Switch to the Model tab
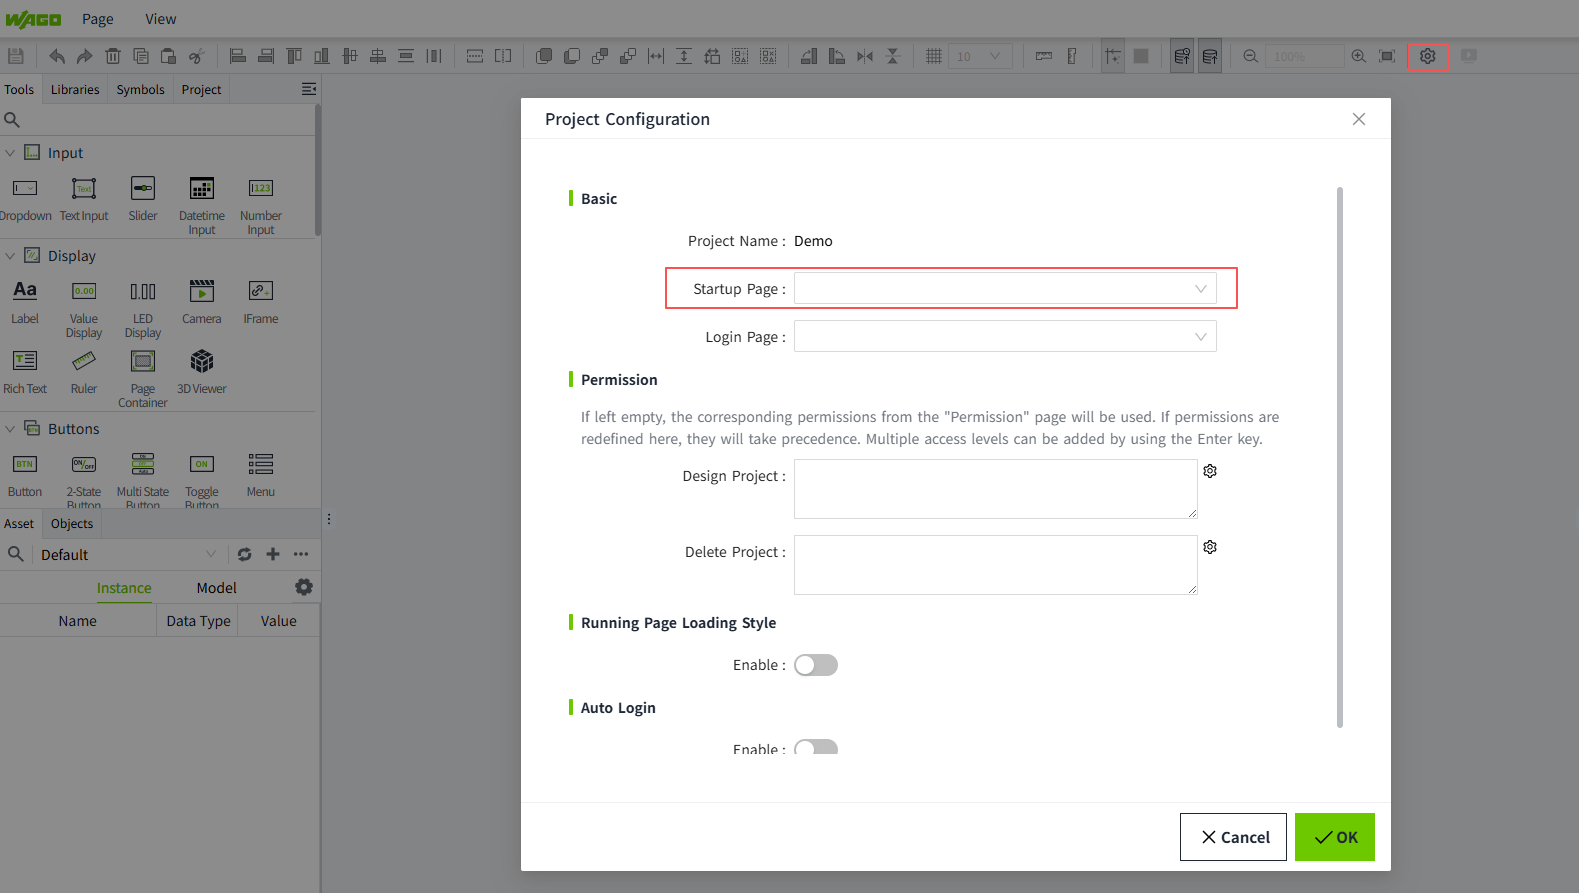The image size is (1579, 893). click(x=216, y=588)
